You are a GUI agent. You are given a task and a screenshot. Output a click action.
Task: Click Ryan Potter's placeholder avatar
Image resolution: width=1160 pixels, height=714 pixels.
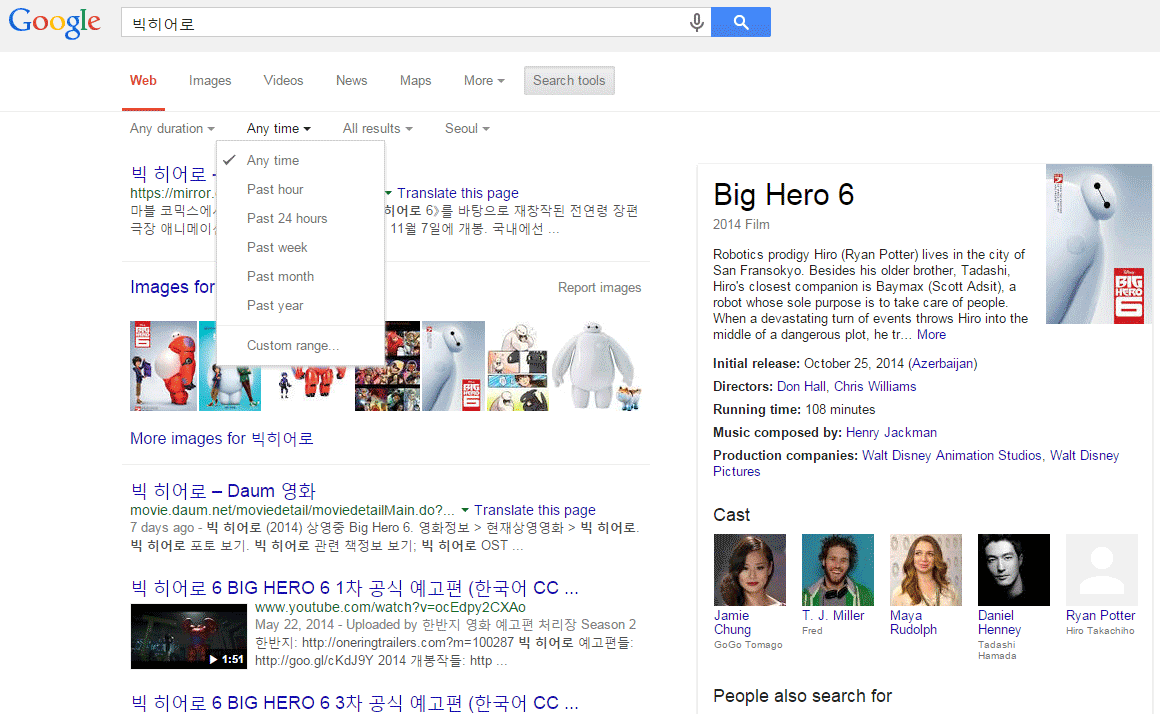[1102, 570]
